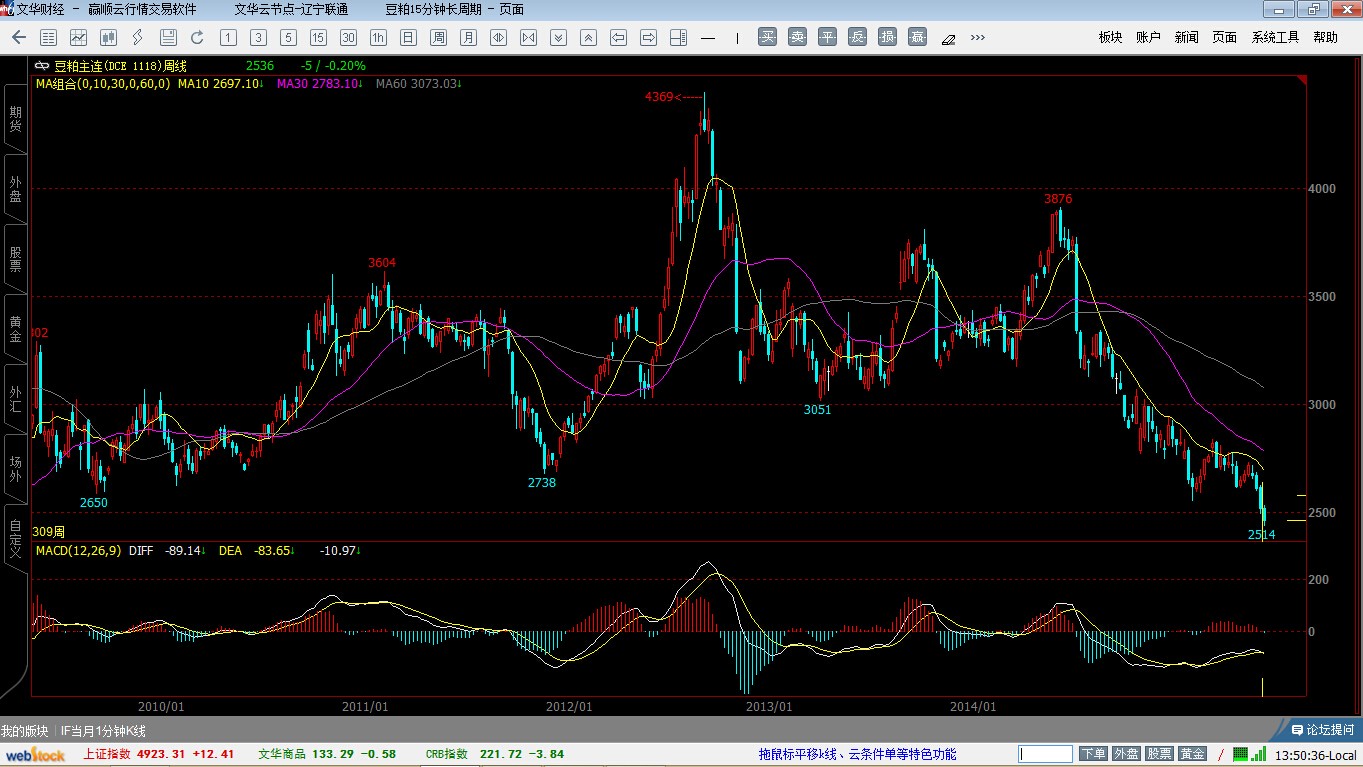Click the 下单 button in status bar

point(1093,754)
